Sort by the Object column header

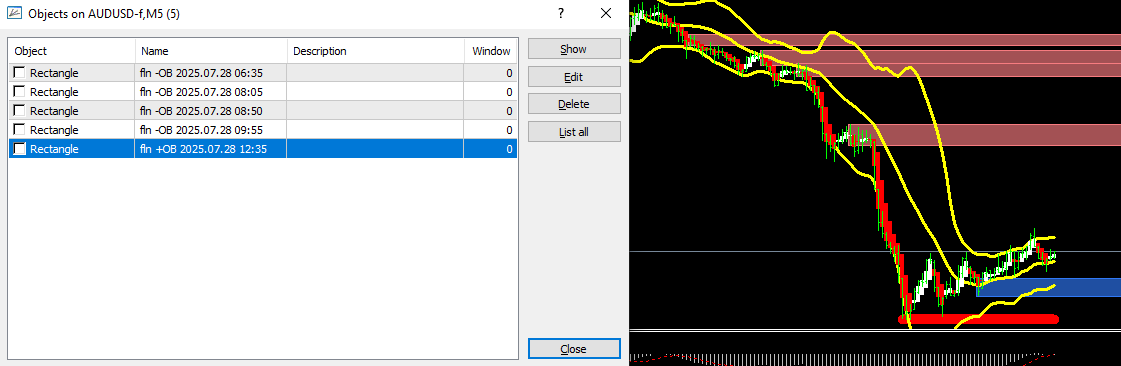(x=71, y=51)
